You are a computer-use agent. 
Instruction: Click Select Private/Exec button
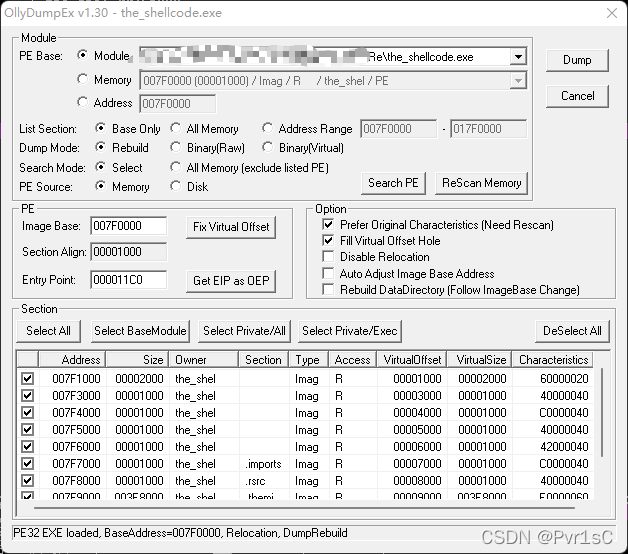(x=350, y=331)
